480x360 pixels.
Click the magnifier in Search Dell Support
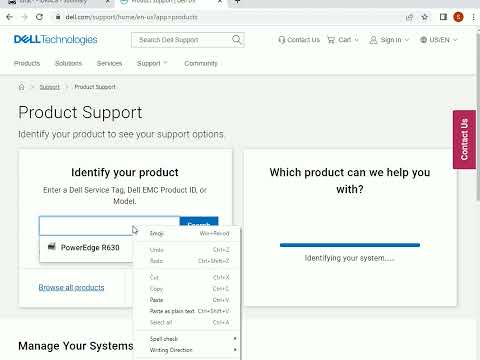[237, 40]
